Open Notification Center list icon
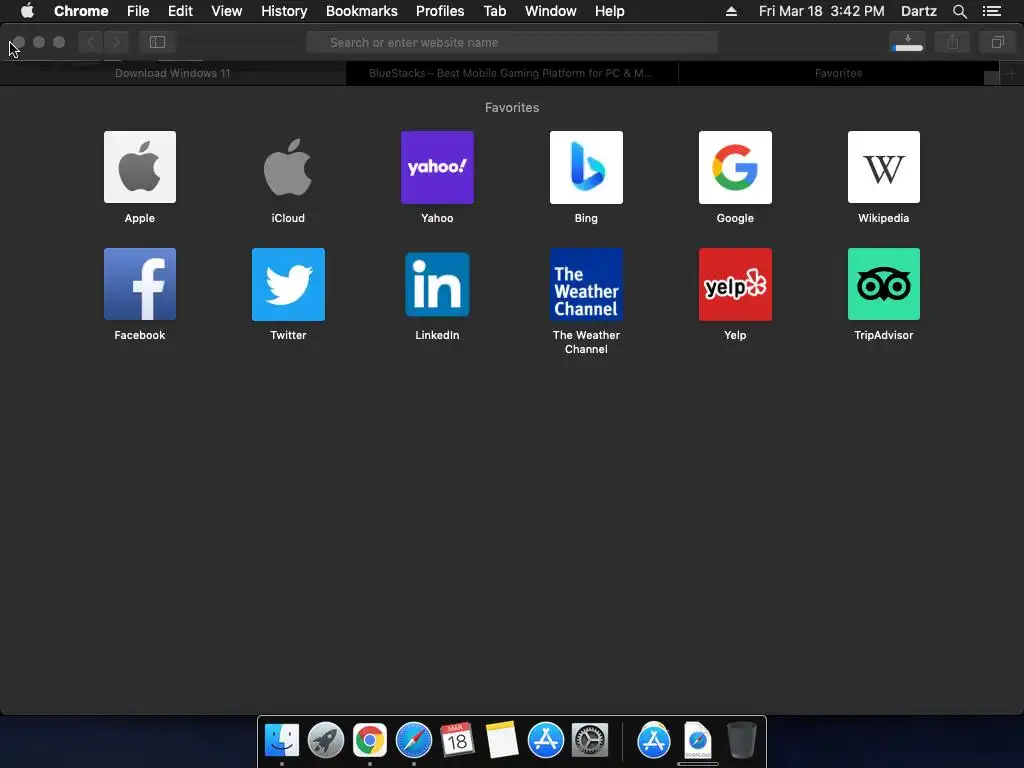Viewport: 1024px width, 768px height. point(992,11)
